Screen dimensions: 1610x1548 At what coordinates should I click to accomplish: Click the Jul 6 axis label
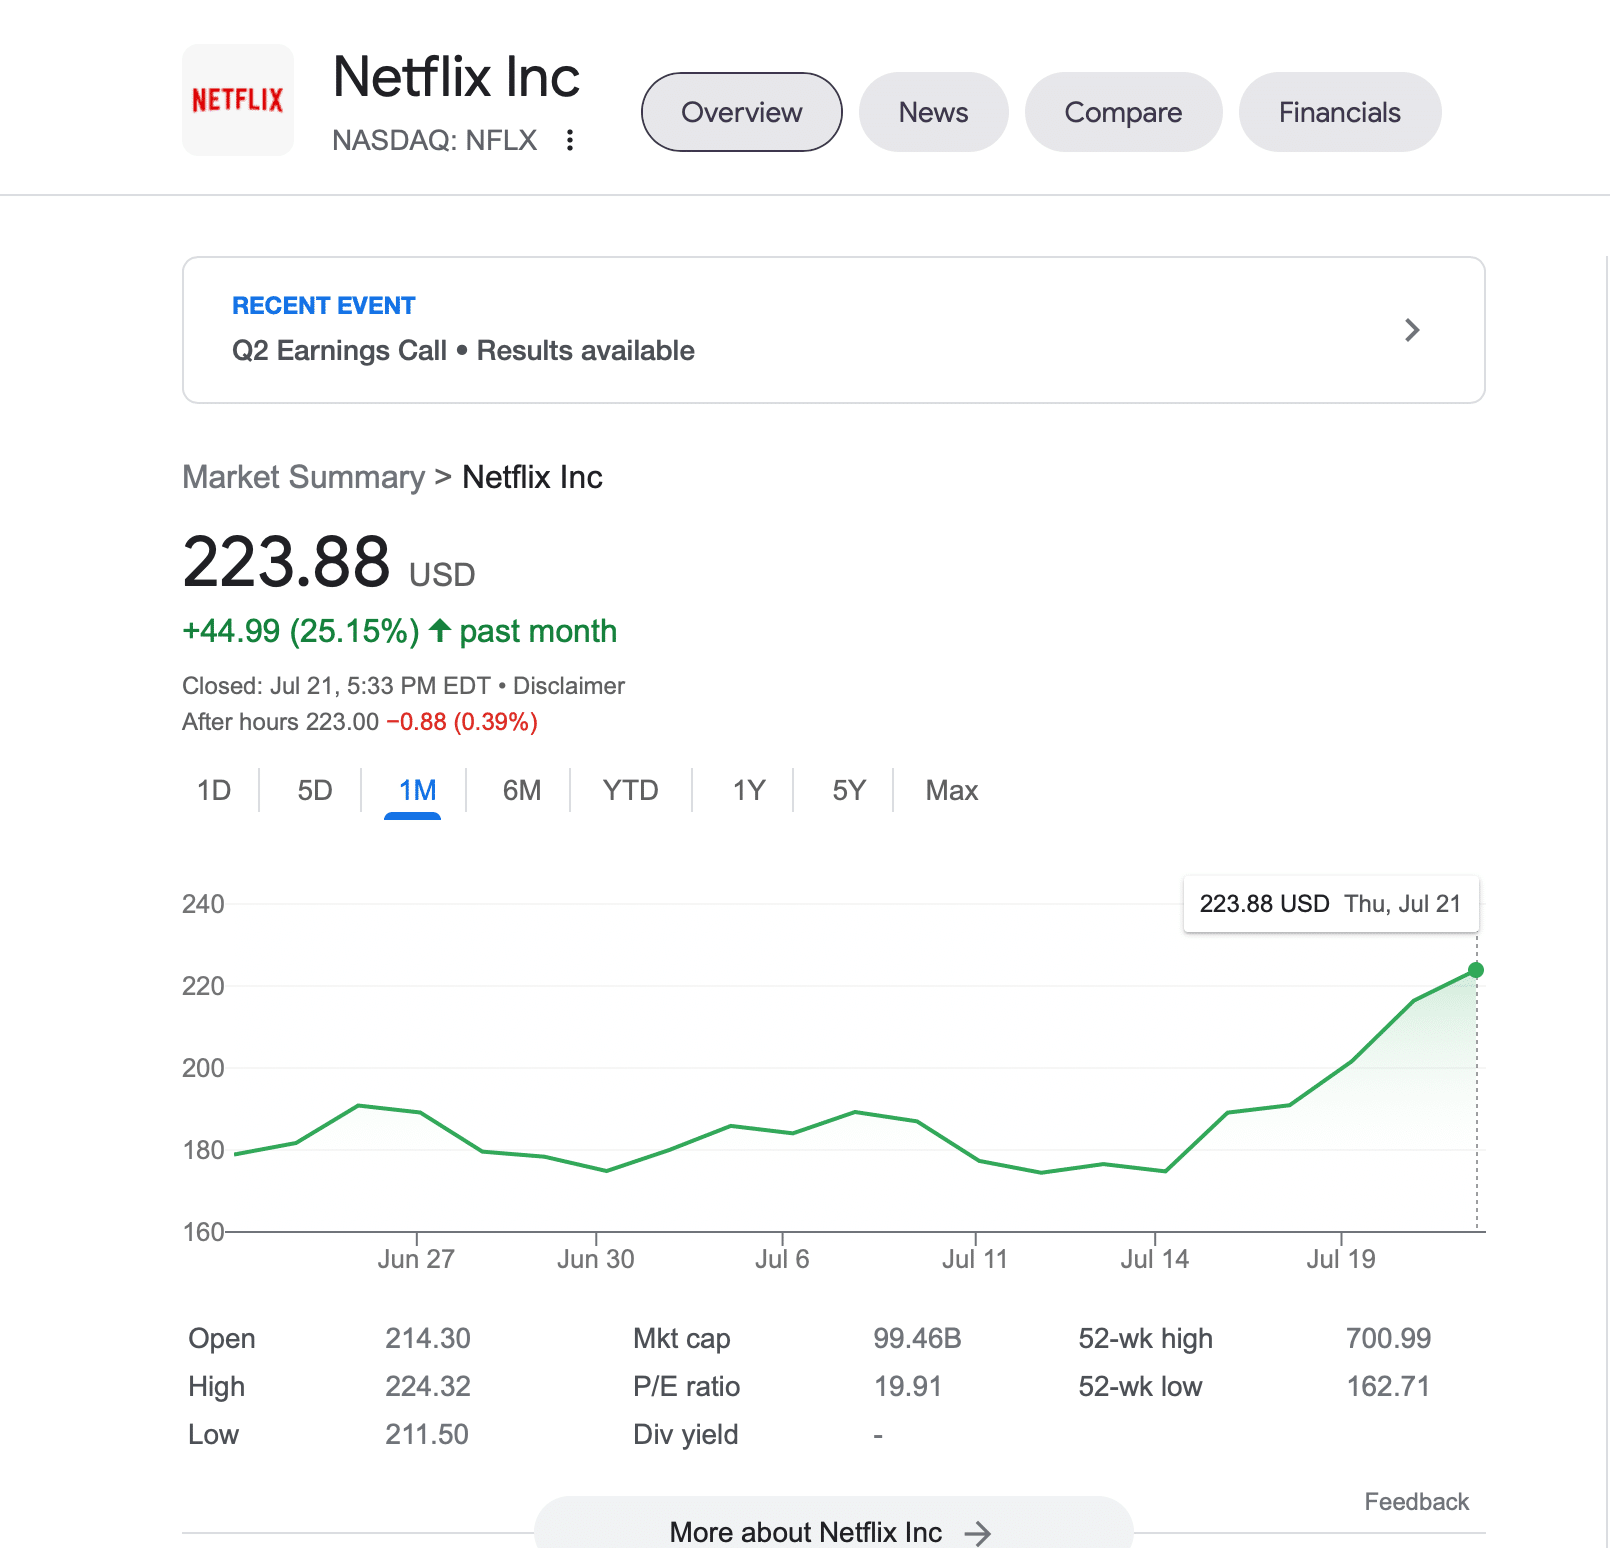tap(782, 1259)
